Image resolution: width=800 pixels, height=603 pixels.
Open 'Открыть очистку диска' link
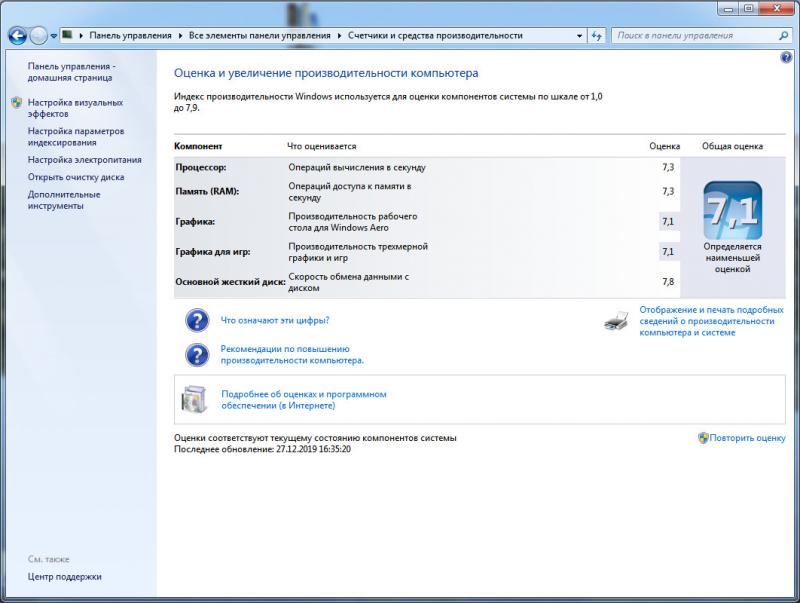point(76,177)
